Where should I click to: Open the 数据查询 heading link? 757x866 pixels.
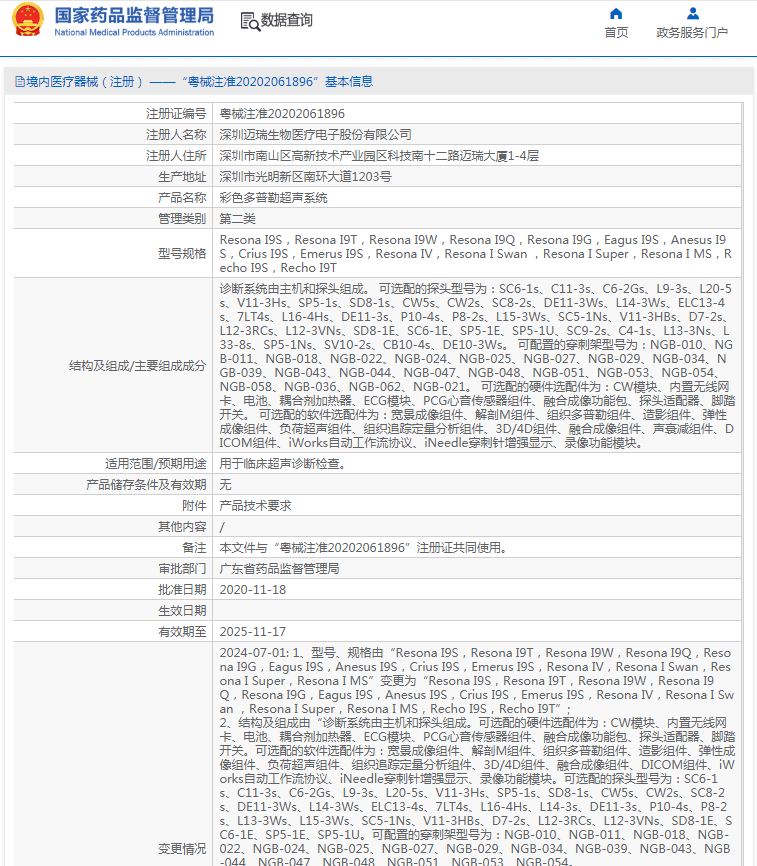[287, 20]
